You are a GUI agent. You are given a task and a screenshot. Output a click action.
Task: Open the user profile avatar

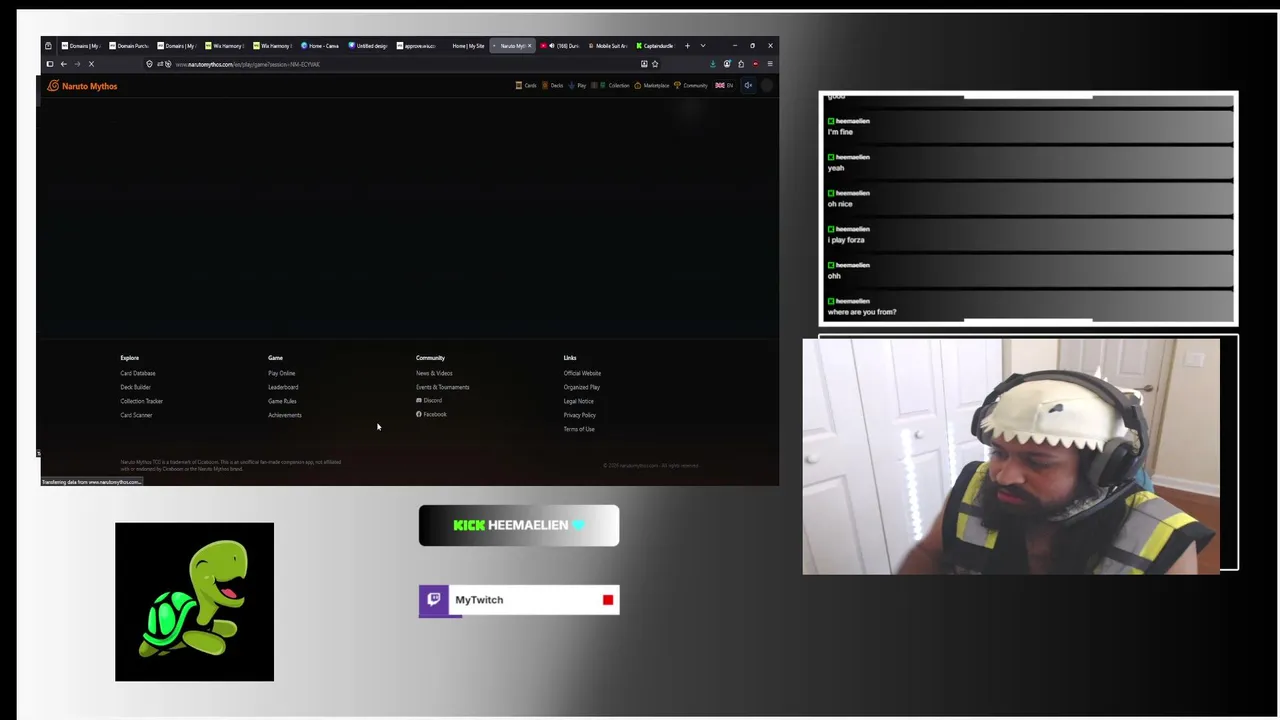point(767,86)
